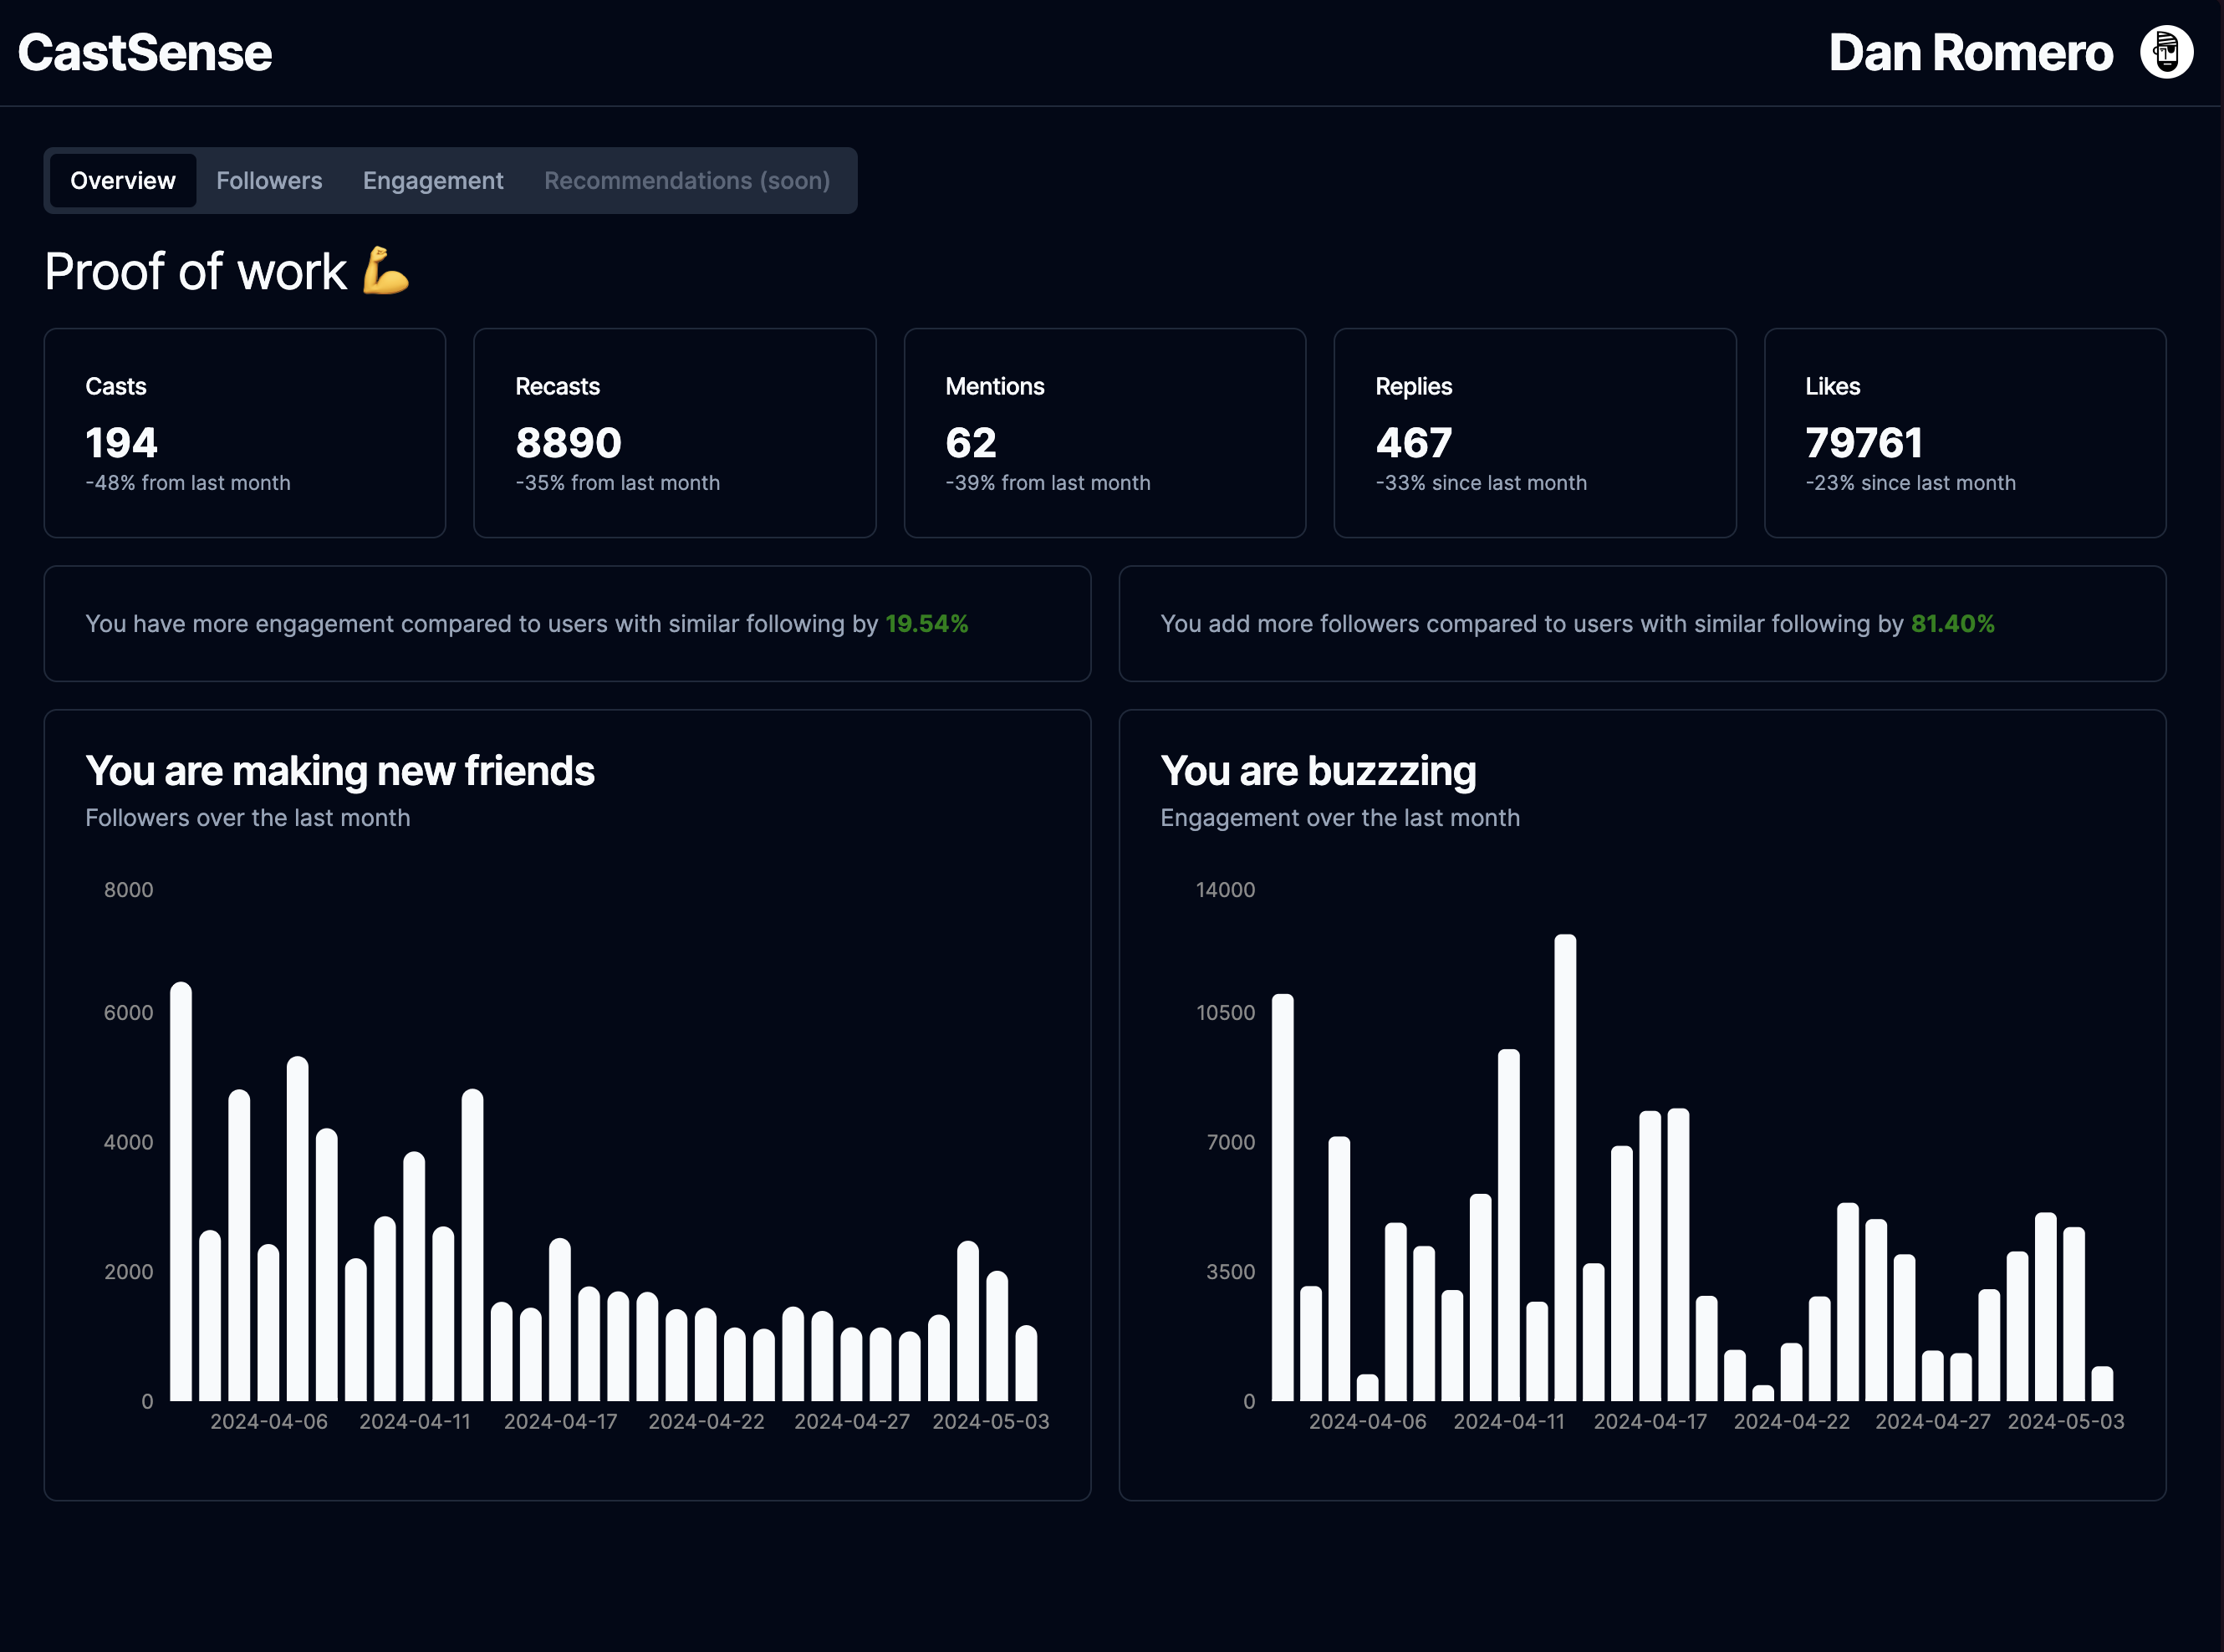
Task: Click Dan Romero's profile avatar icon
Action: [2166, 52]
